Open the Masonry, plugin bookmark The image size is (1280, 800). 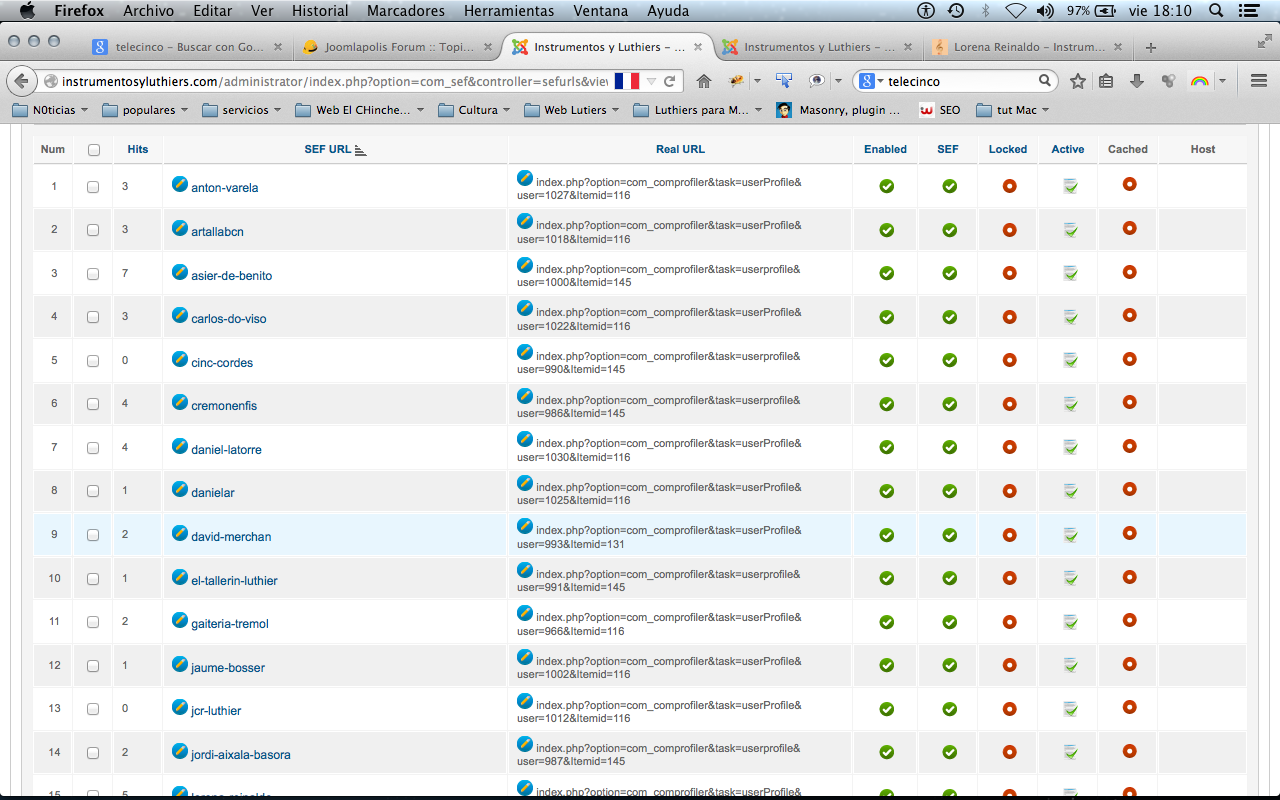tap(838, 110)
